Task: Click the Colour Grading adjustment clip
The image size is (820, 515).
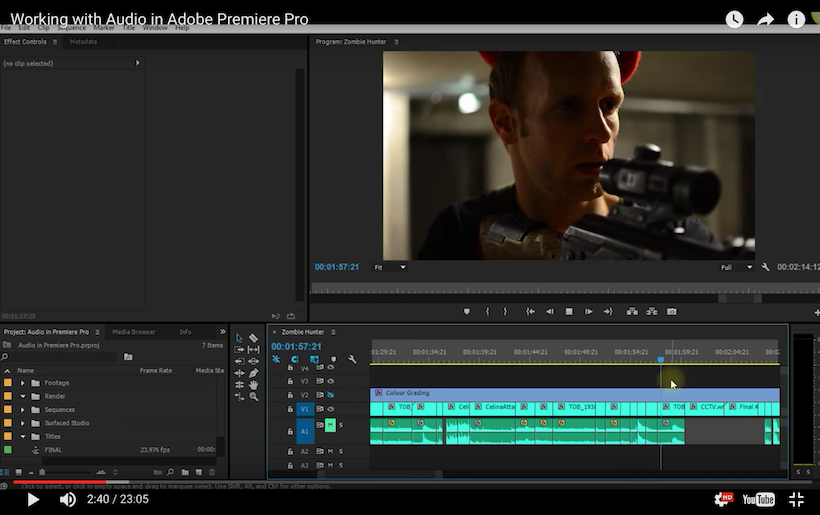Action: point(575,393)
